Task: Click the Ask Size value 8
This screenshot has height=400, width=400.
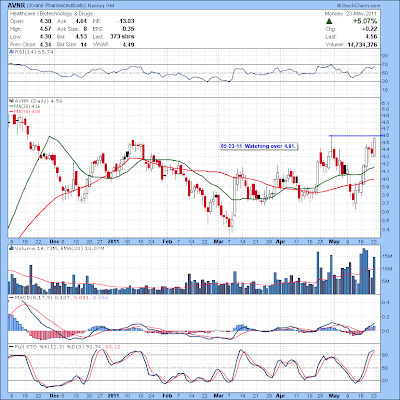Action: point(85,29)
